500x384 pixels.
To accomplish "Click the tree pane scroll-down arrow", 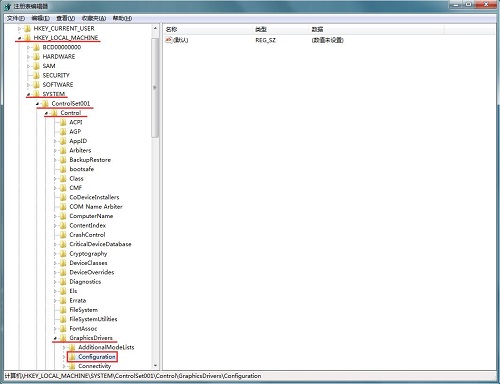I will (155, 366).
